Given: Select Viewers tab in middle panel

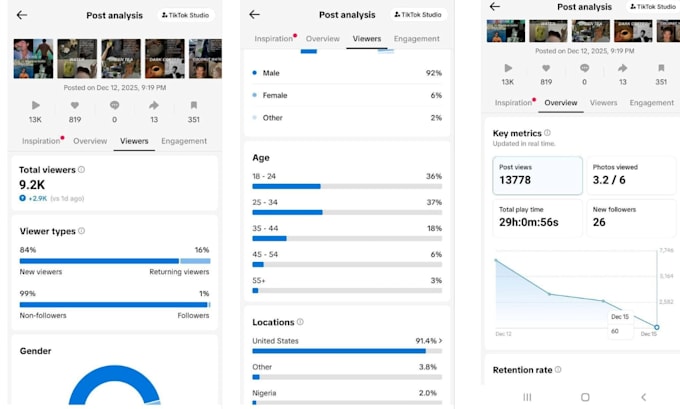Looking at the screenshot, I should point(367,39).
